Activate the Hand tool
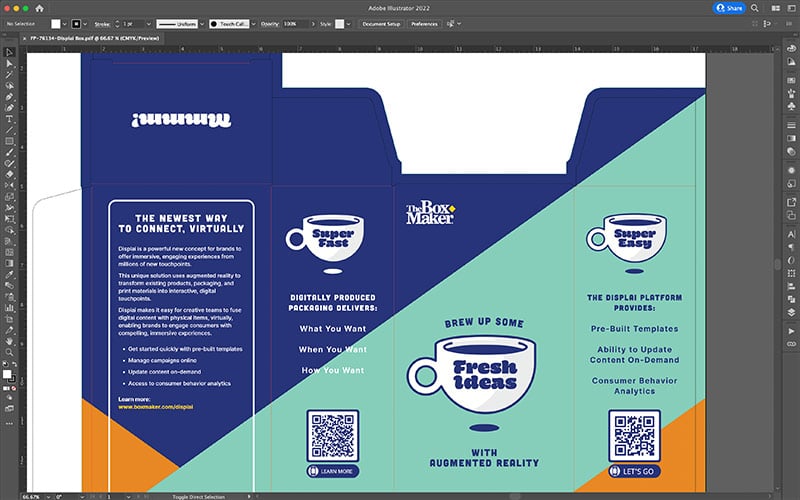This screenshot has width=800, height=500. coord(9,341)
